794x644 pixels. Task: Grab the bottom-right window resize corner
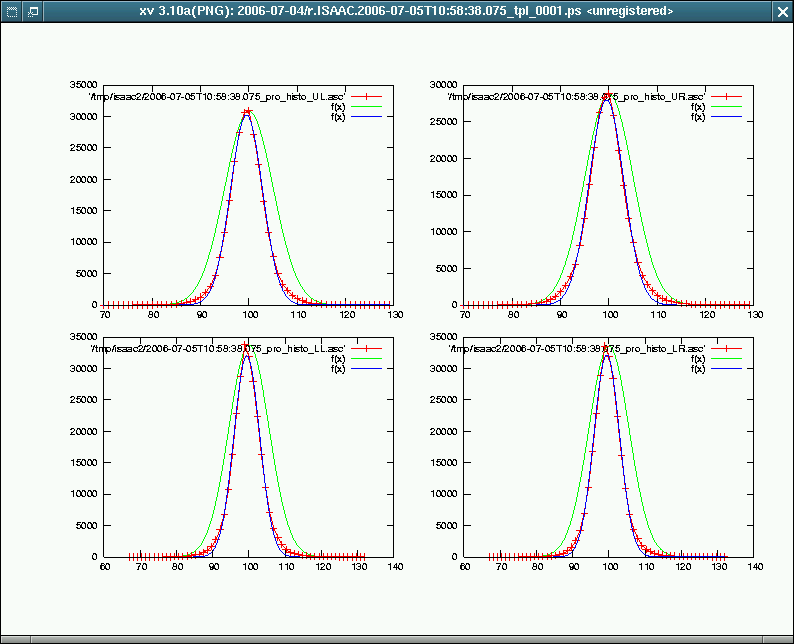pyautogui.click(x=788, y=638)
